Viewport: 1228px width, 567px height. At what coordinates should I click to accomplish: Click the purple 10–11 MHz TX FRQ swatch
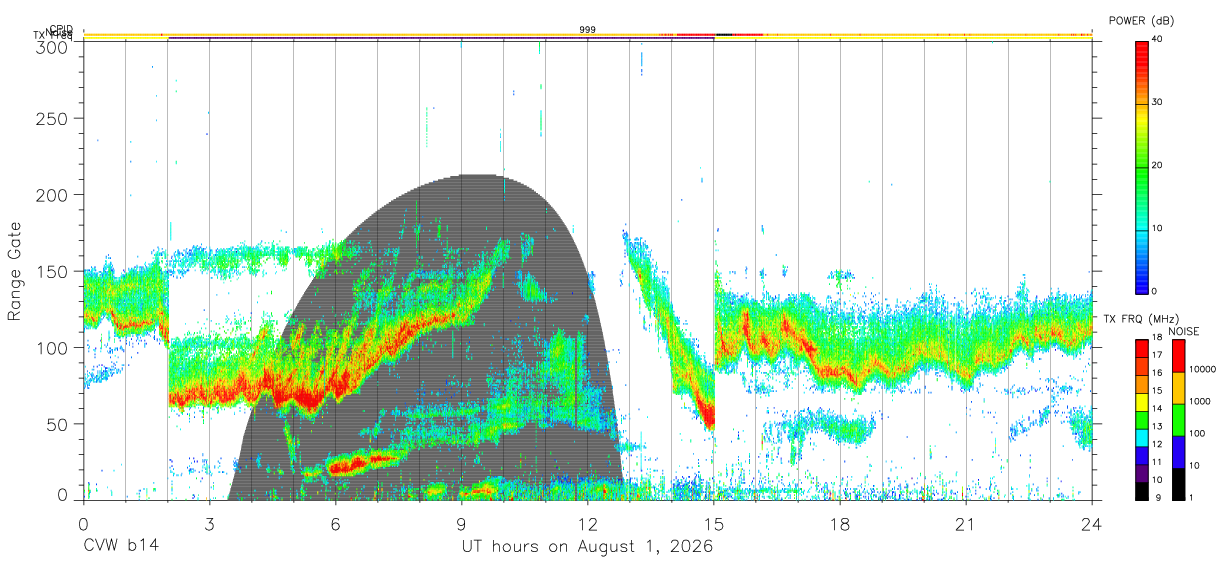[x=1141, y=473]
